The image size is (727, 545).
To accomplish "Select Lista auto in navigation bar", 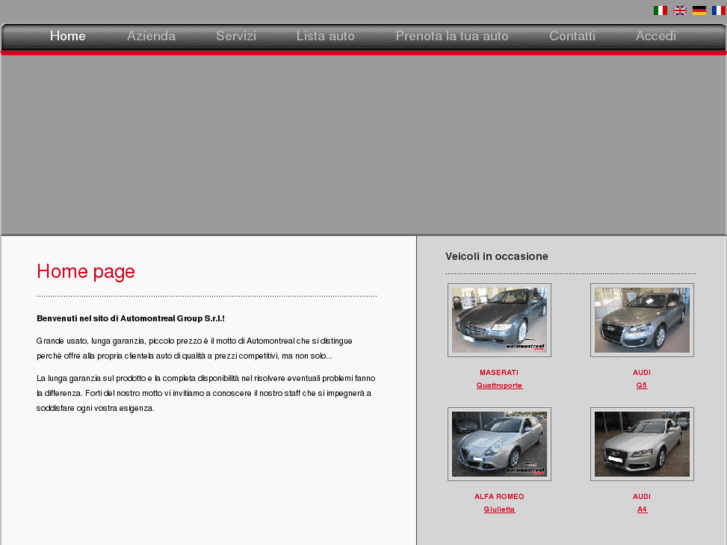I will [x=325, y=36].
